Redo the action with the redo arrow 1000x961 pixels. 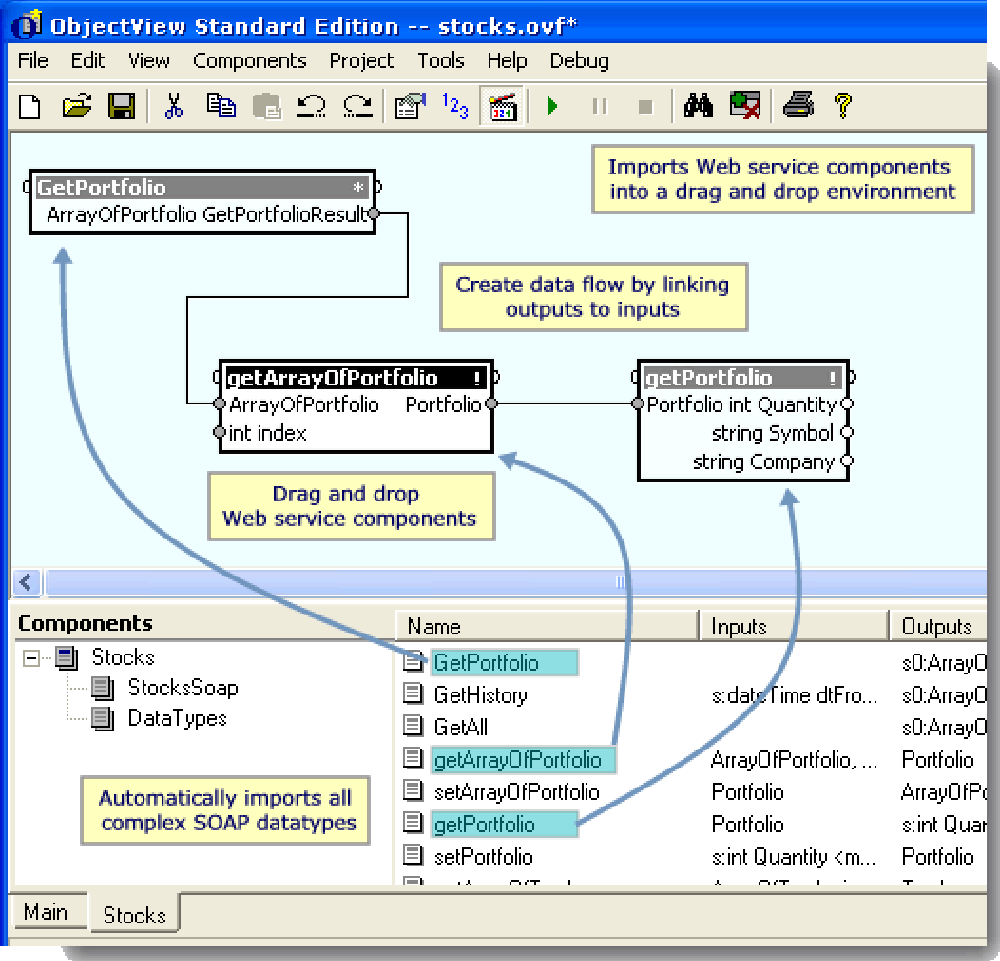click(x=358, y=106)
